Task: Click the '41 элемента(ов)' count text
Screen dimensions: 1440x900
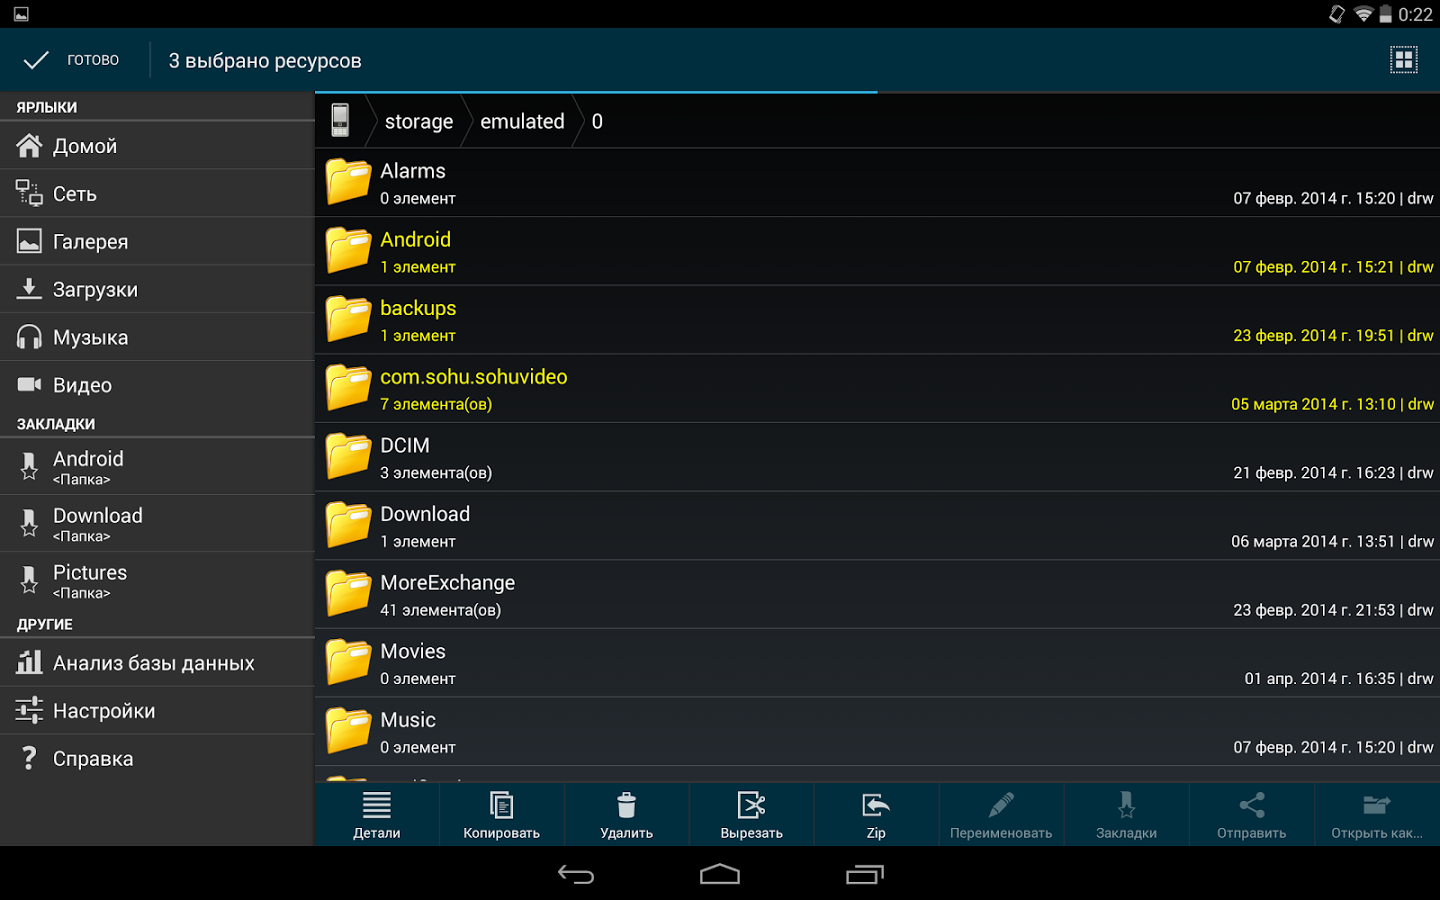Action: coord(440,610)
